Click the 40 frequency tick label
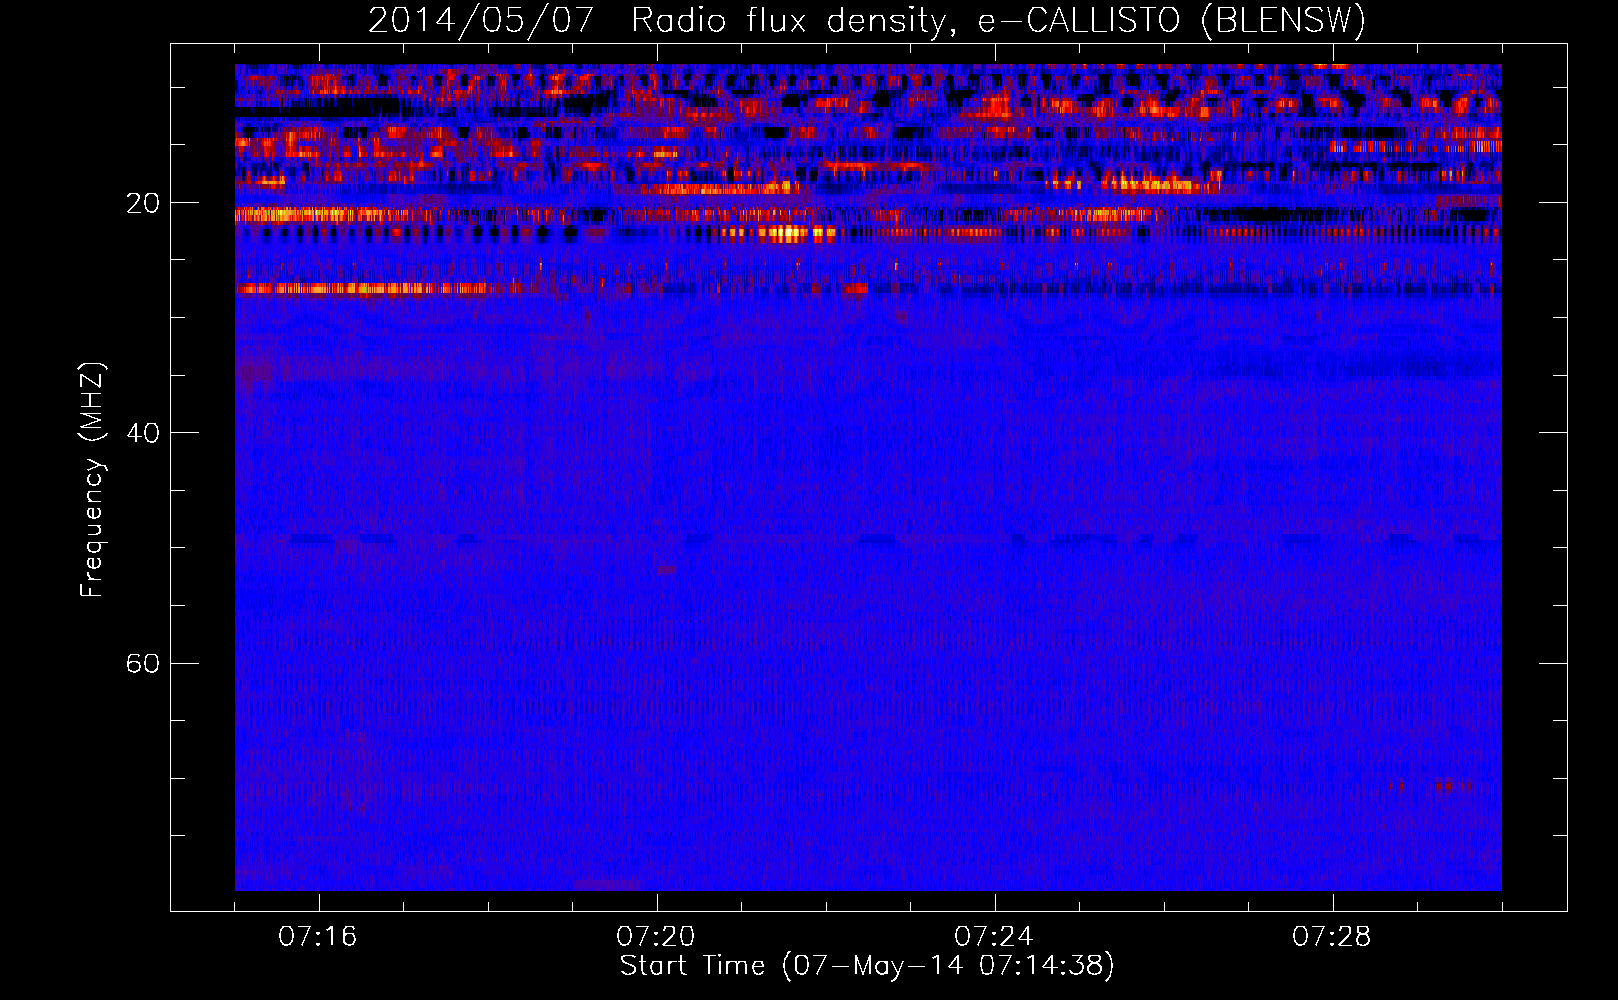Viewport: 1618px width, 1000px height. click(x=142, y=433)
